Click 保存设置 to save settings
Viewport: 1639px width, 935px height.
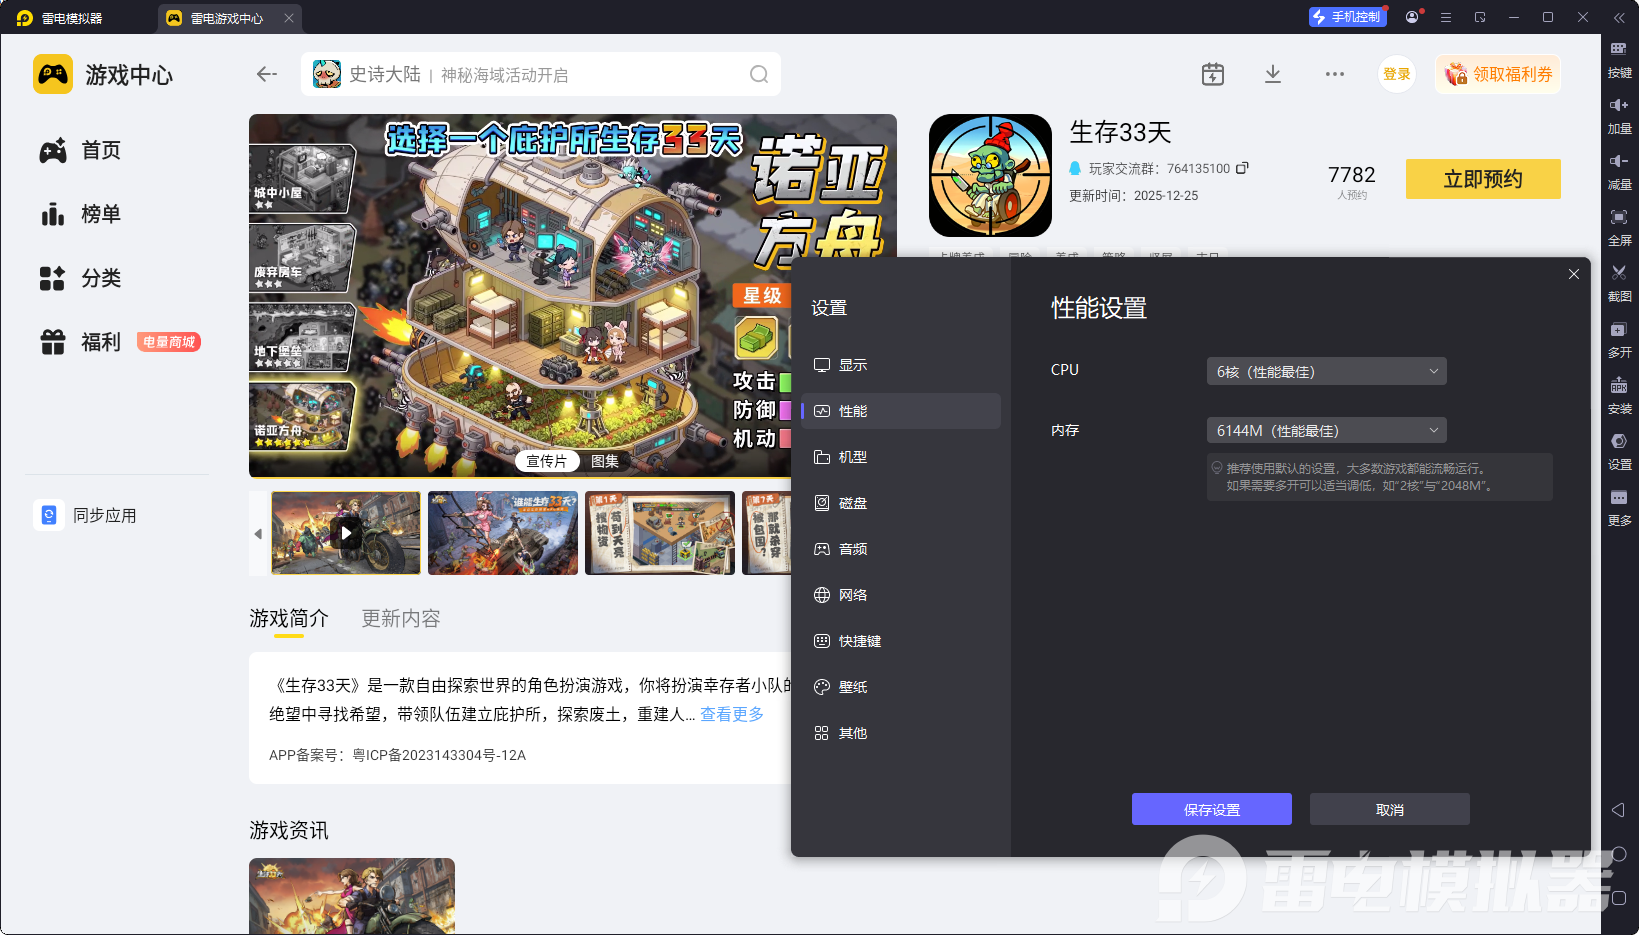(x=1212, y=809)
